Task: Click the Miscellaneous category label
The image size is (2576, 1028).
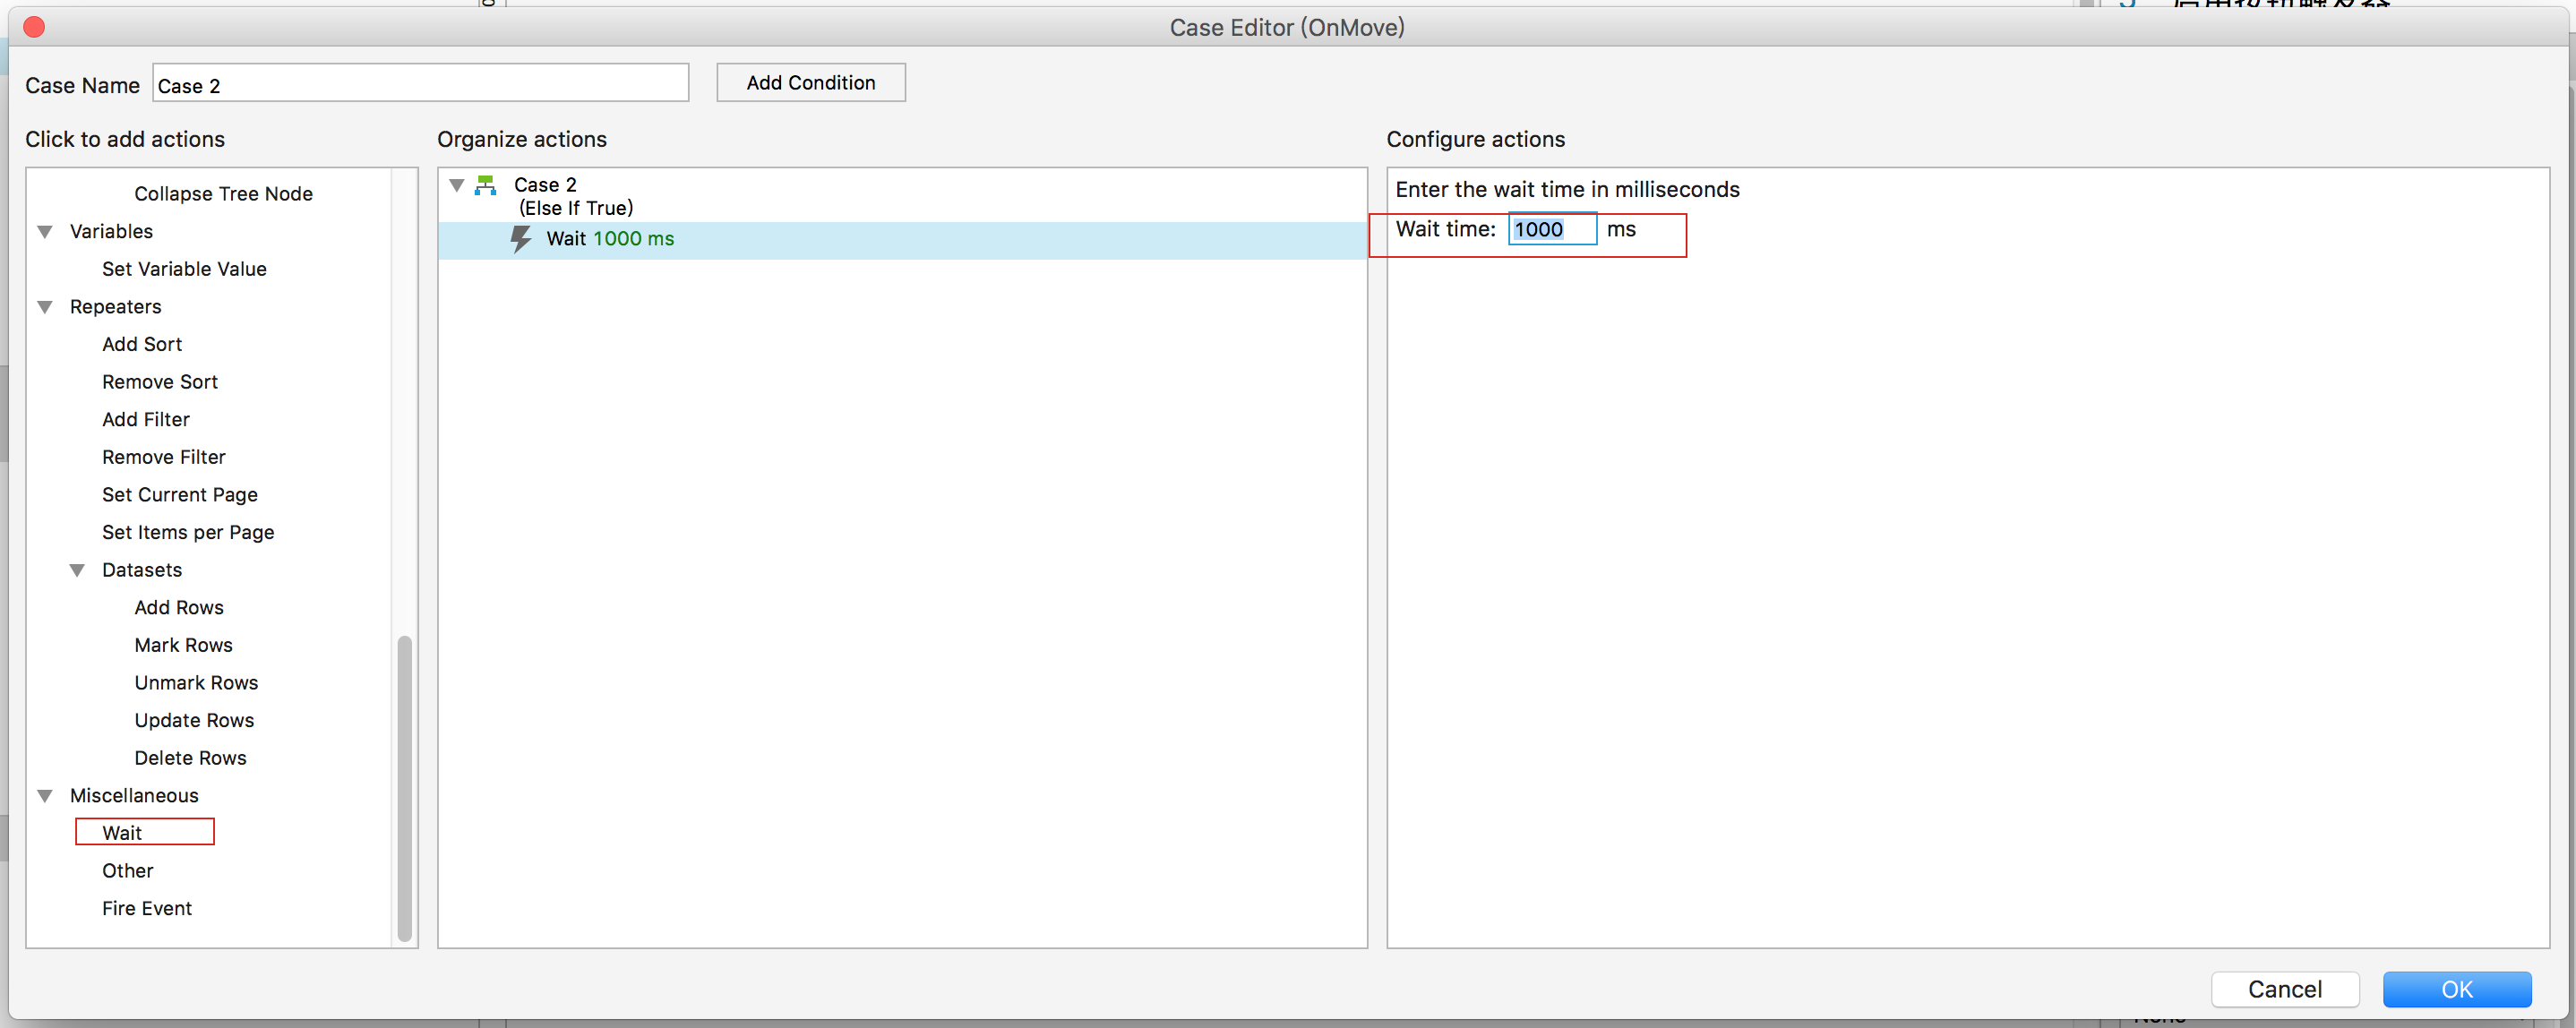Action: click(x=135, y=796)
